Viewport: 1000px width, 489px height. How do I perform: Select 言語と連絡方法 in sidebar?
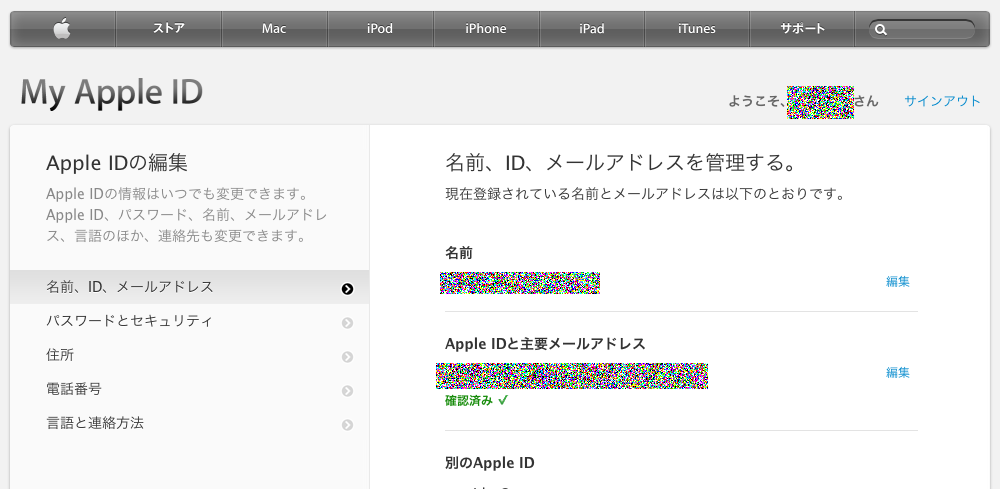tap(189, 422)
